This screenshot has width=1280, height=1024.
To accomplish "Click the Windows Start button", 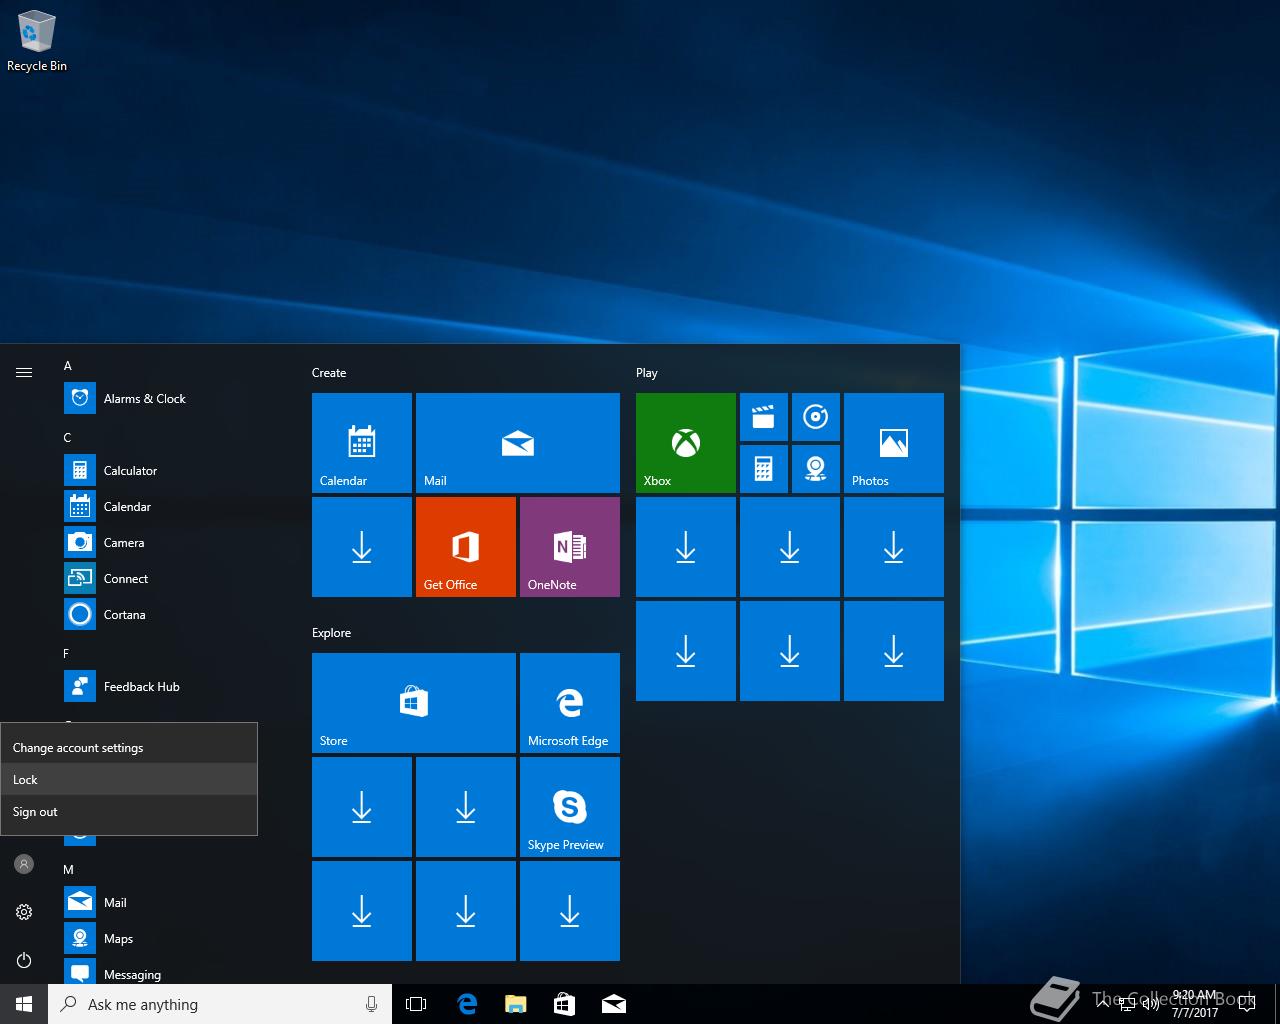I will (24, 1004).
